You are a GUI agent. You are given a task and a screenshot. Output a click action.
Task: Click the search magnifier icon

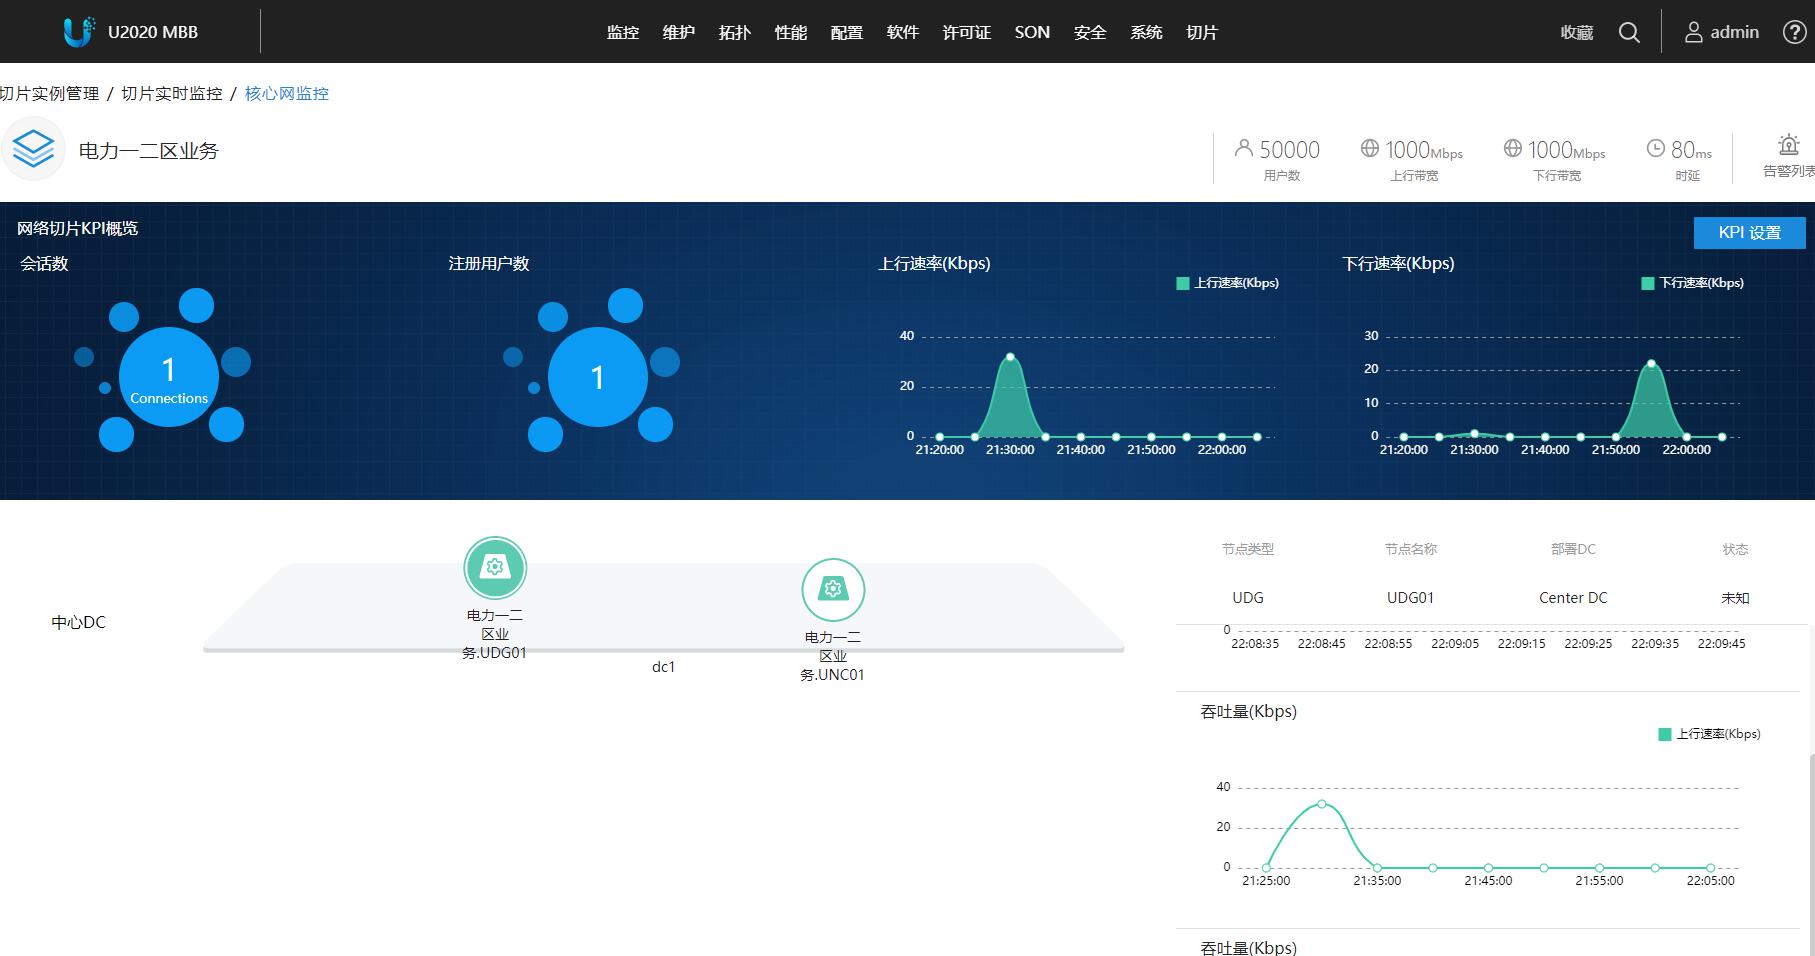1629,32
